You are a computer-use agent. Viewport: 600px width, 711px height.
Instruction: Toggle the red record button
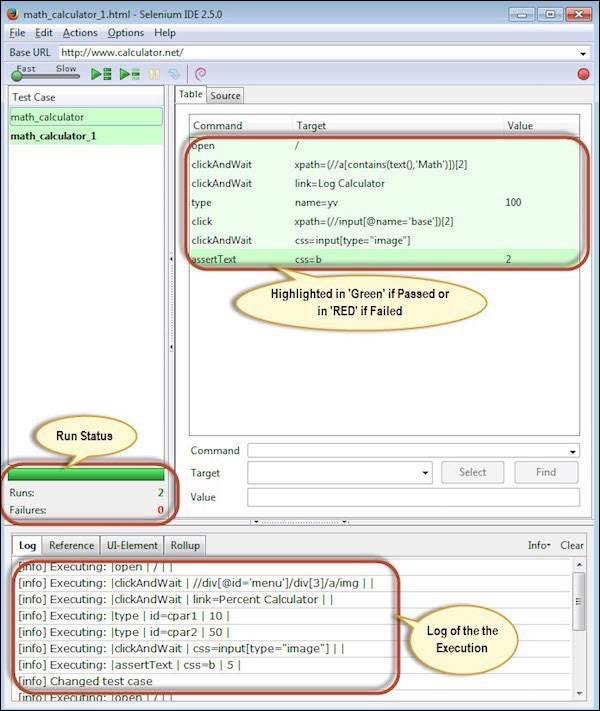click(584, 74)
